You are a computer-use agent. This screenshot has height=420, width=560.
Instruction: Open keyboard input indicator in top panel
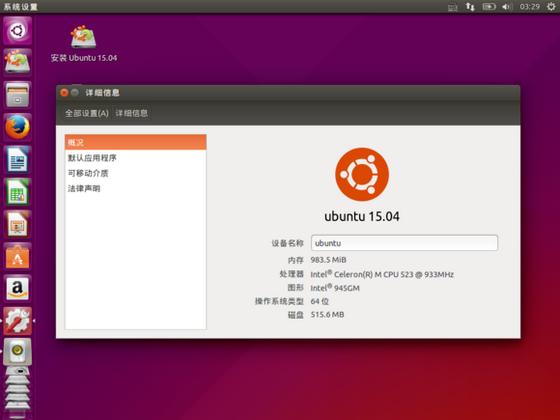pyautogui.click(x=452, y=7)
